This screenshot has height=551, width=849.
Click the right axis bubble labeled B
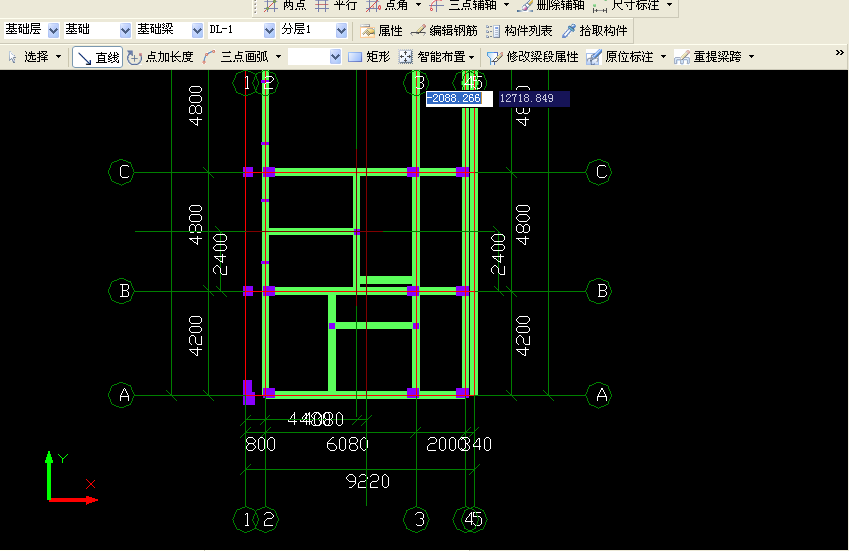click(x=600, y=291)
